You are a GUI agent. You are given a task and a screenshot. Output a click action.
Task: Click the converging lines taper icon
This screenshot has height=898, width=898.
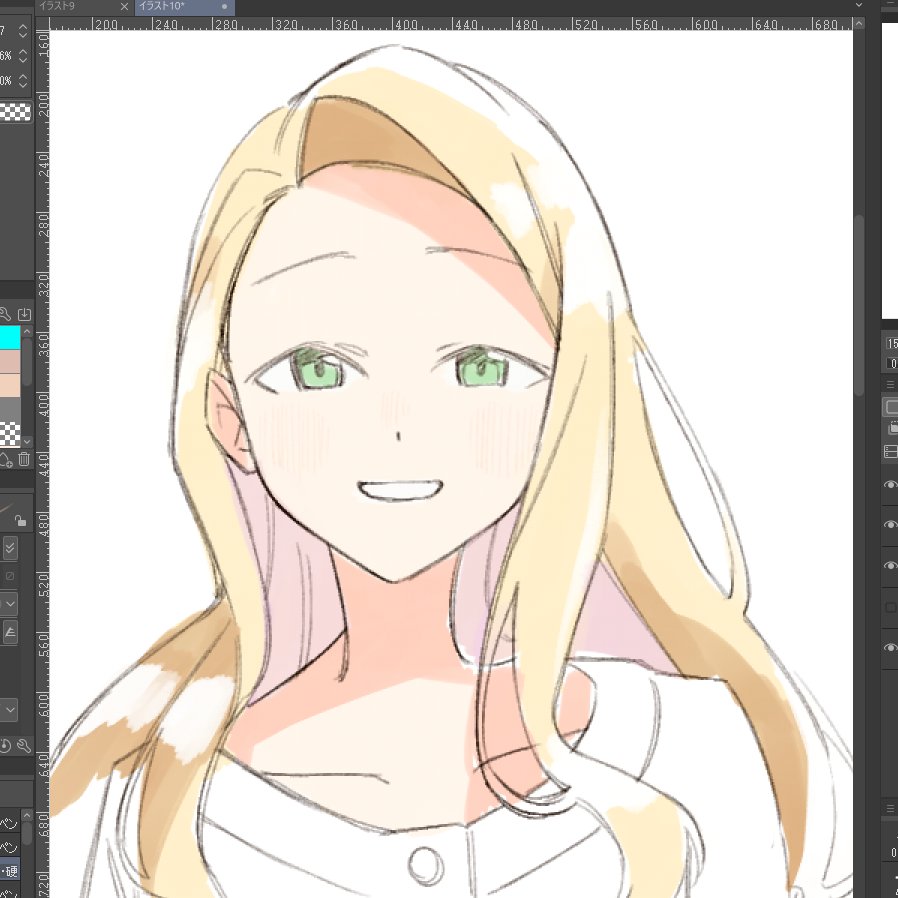coord(10,632)
